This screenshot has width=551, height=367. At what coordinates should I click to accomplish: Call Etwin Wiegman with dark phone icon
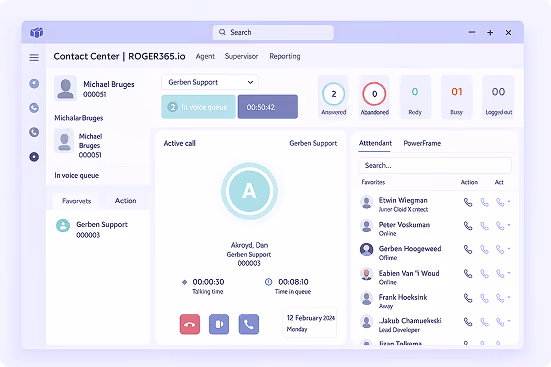tap(468, 202)
